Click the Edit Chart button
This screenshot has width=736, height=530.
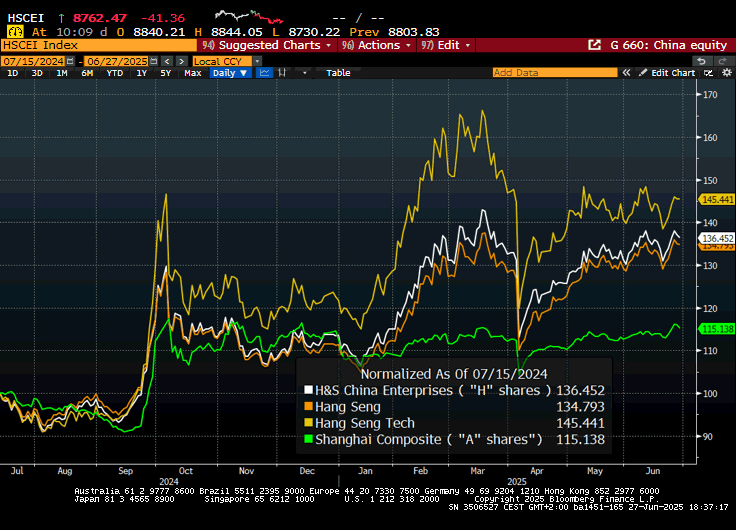click(667, 73)
